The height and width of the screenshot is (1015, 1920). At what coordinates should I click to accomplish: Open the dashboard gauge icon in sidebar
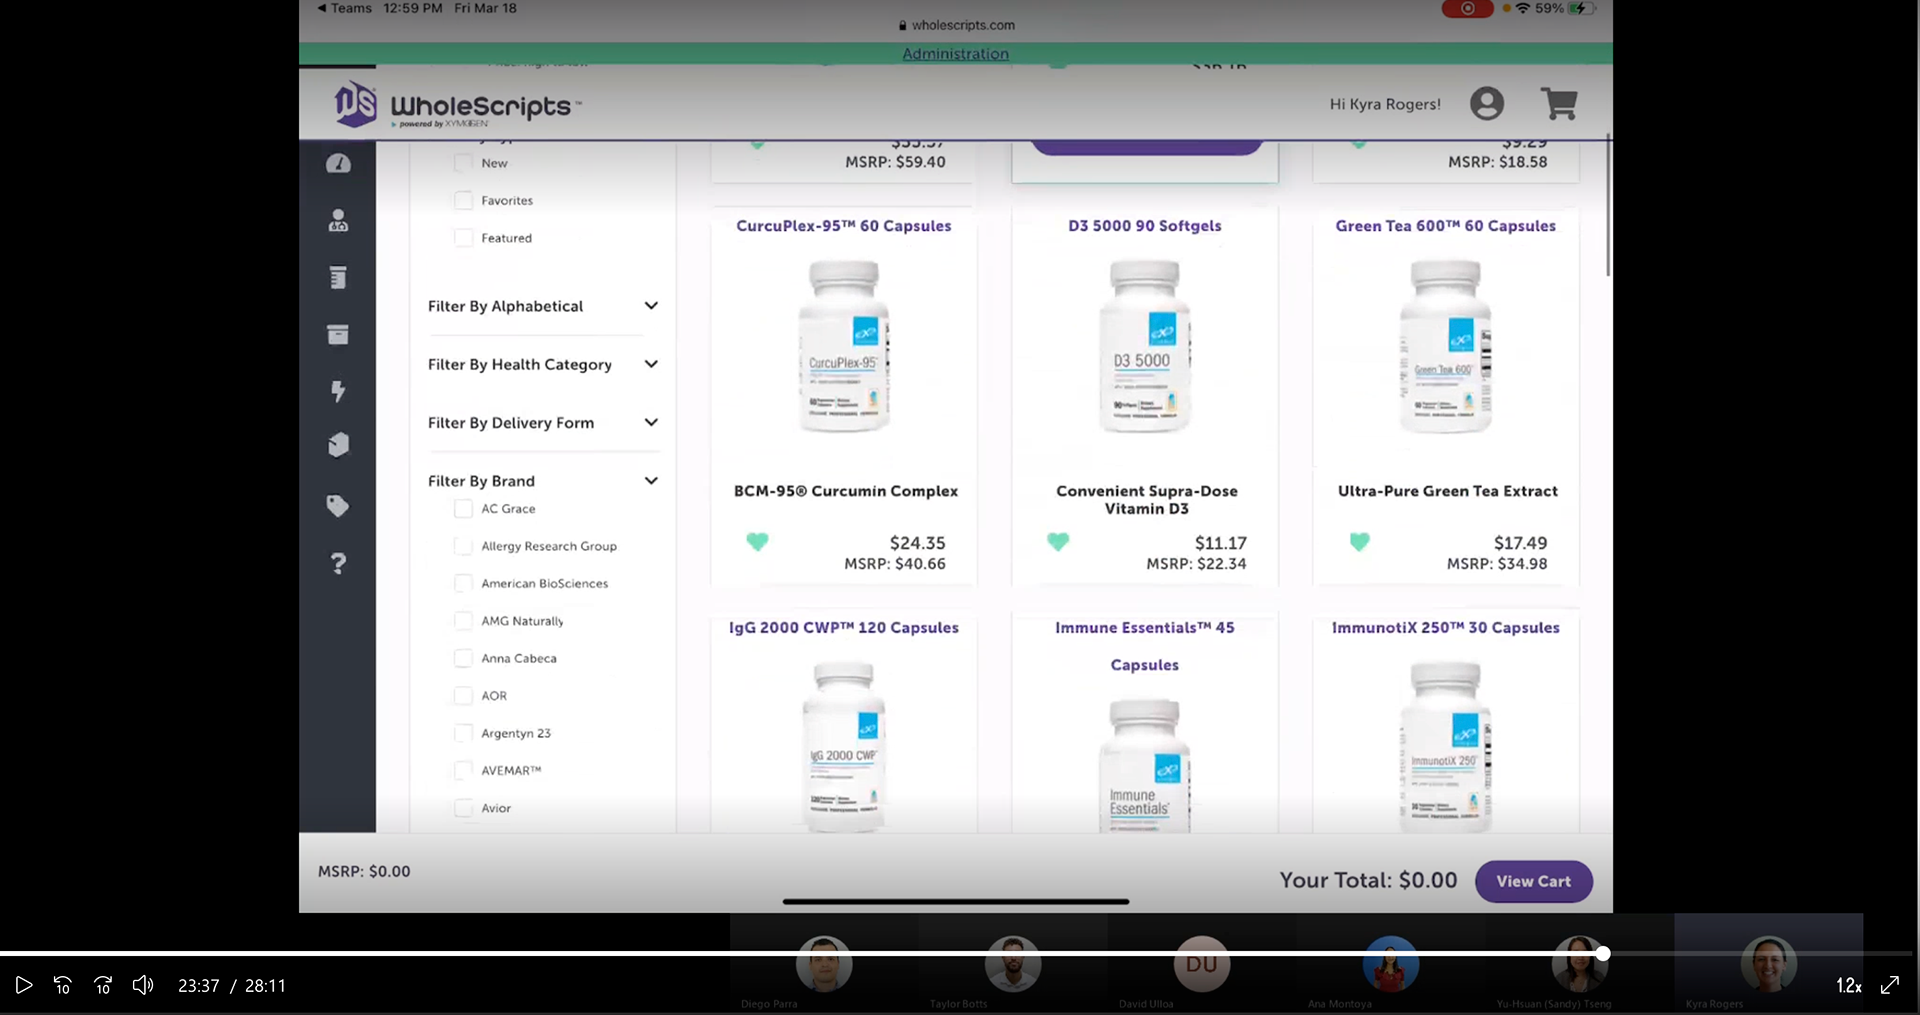tap(338, 163)
